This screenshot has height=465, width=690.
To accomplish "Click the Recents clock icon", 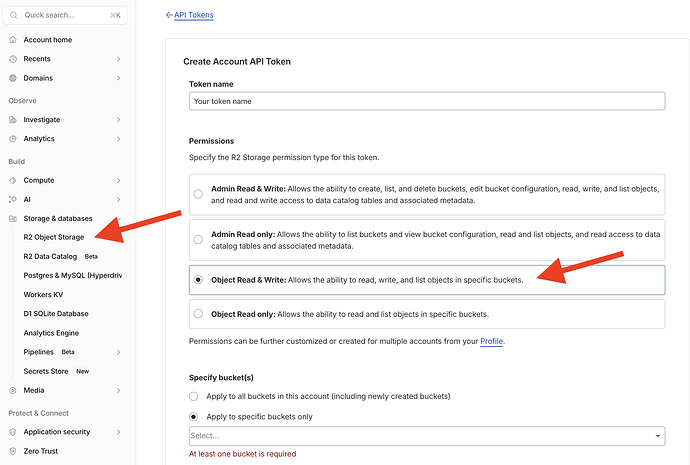I will (13, 59).
